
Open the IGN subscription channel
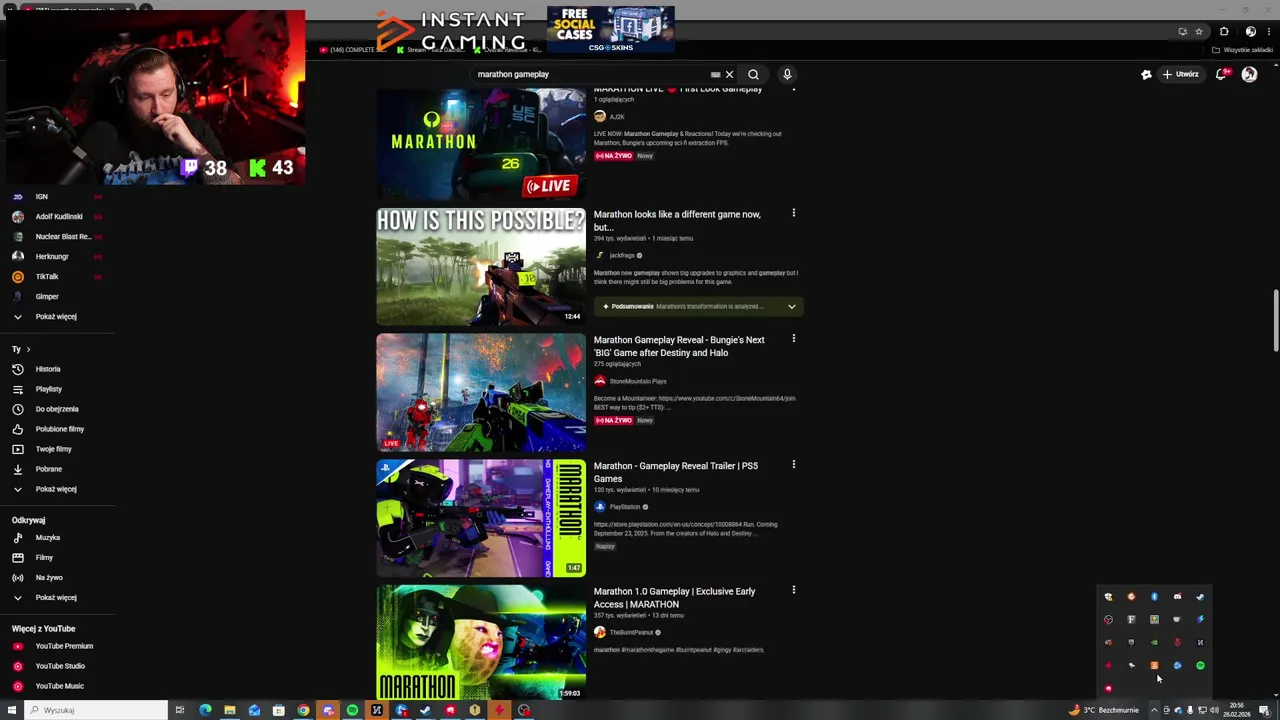[x=41, y=197]
